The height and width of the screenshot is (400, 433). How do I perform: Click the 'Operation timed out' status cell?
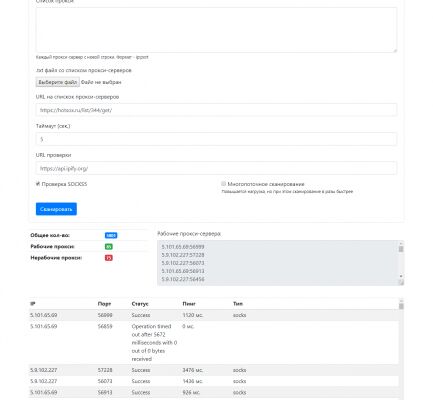point(154,343)
